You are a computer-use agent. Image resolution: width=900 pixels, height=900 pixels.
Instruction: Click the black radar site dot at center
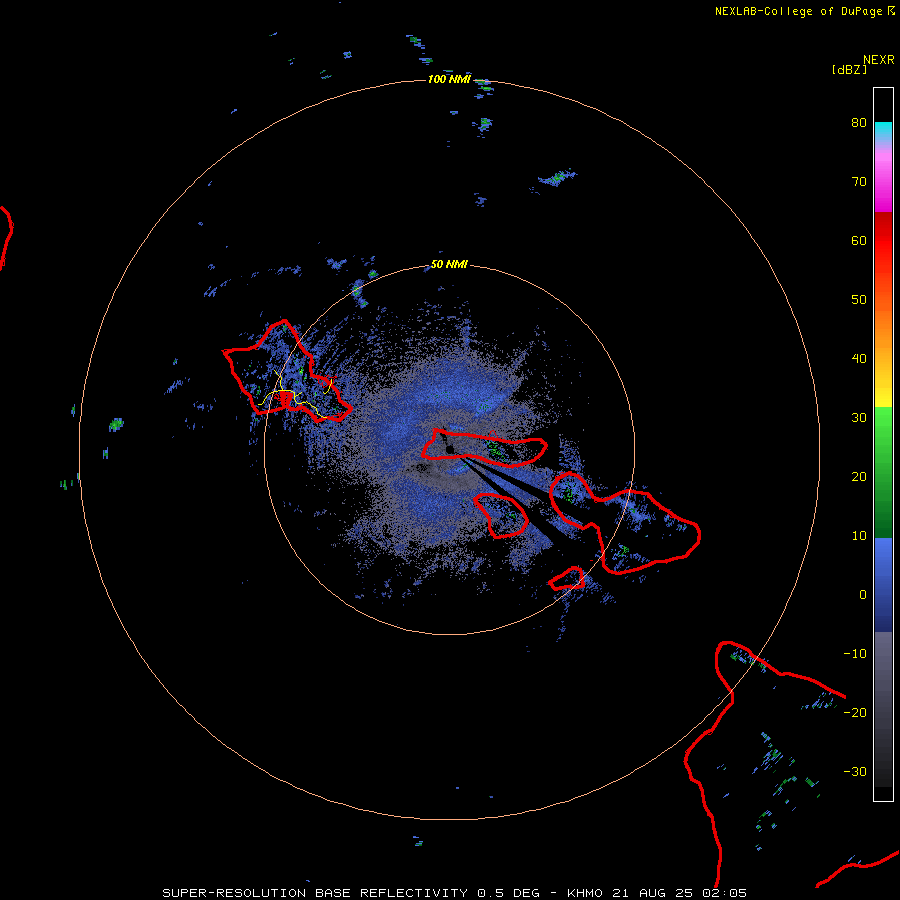click(449, 449)
